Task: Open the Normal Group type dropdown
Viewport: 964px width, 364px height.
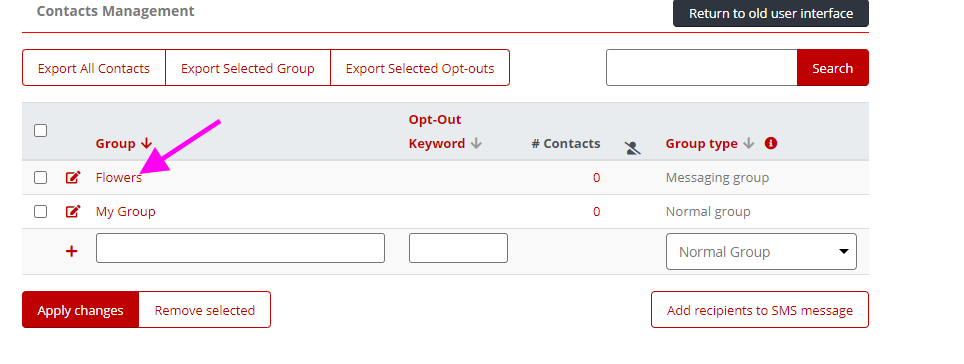Action: tap(761, 251)
